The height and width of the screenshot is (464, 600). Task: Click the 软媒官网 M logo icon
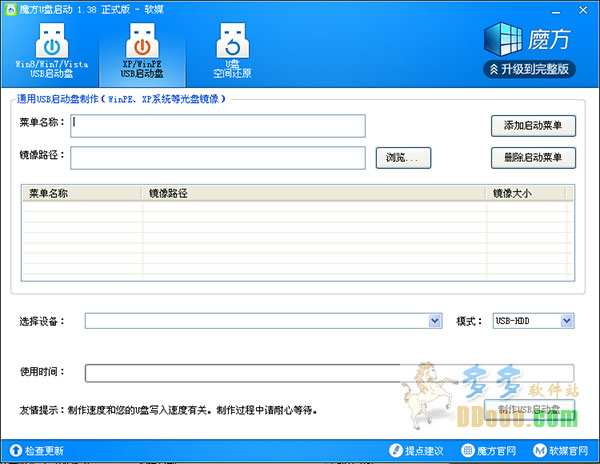pos(540,451)
